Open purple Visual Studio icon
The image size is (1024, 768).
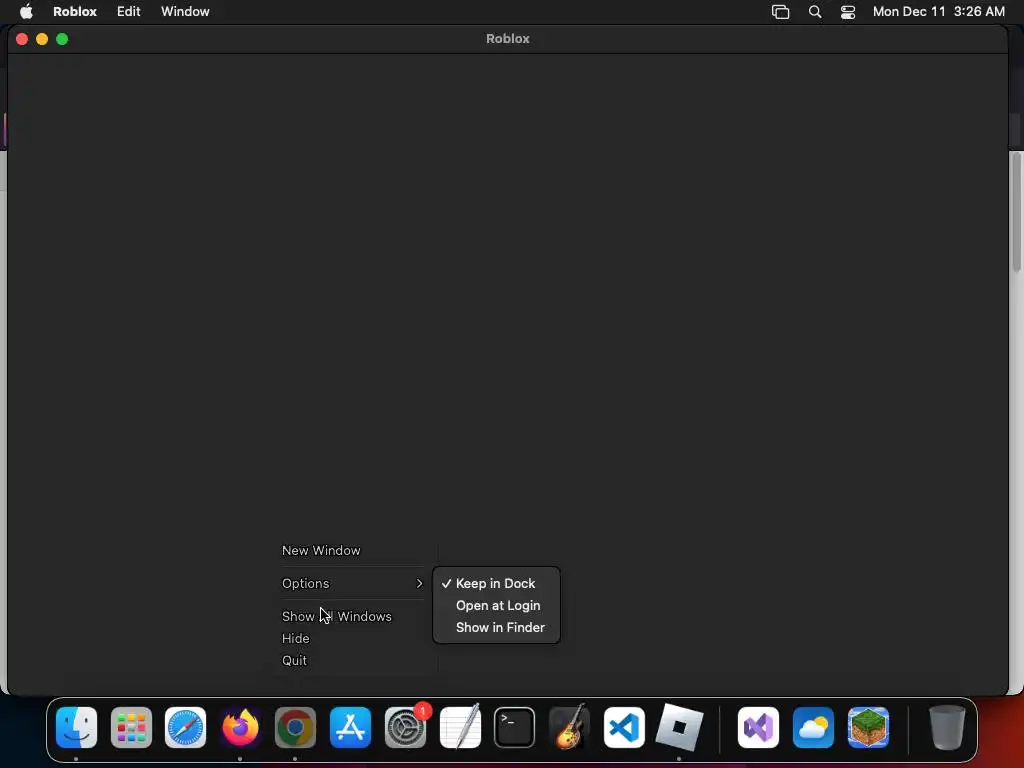pos(758,727)
